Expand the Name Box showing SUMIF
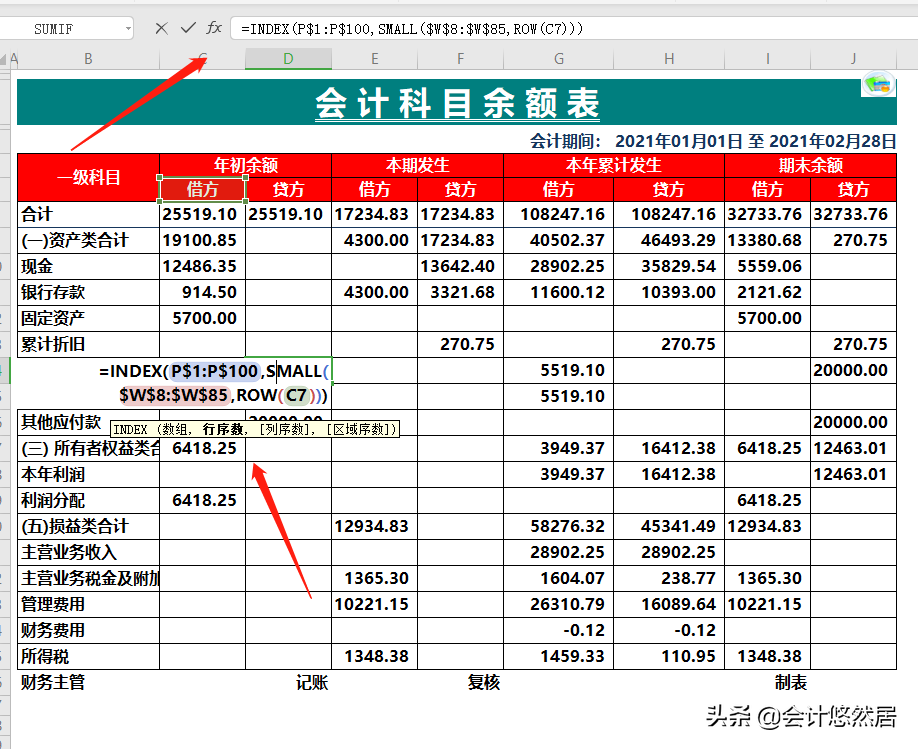This screenshot has width=918, height=749. [x=55, y=27]
